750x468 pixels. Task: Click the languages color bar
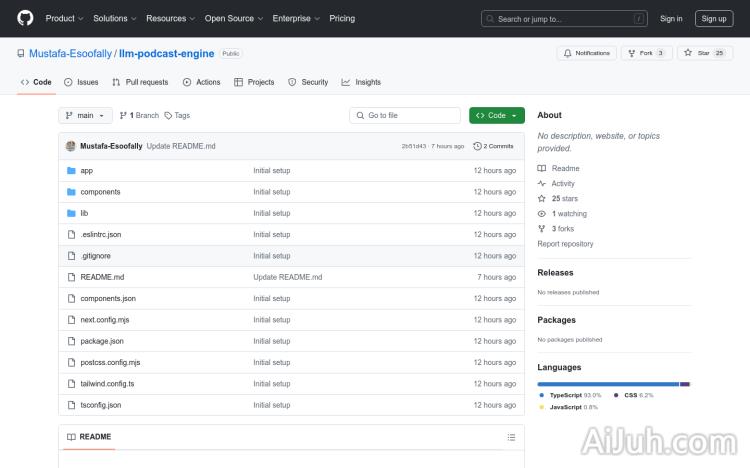[613, 384]
